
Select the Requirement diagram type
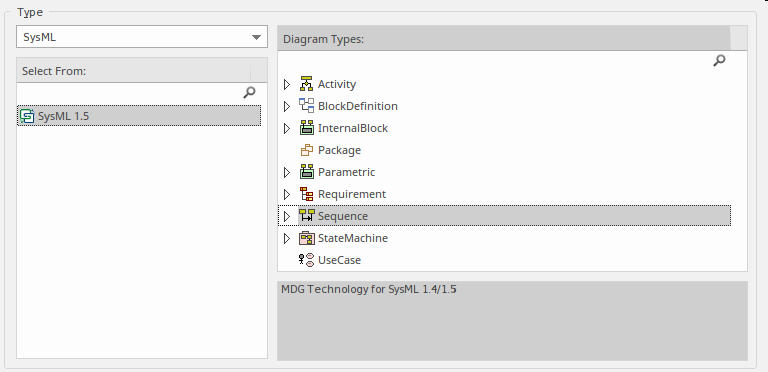coord(352,194)
